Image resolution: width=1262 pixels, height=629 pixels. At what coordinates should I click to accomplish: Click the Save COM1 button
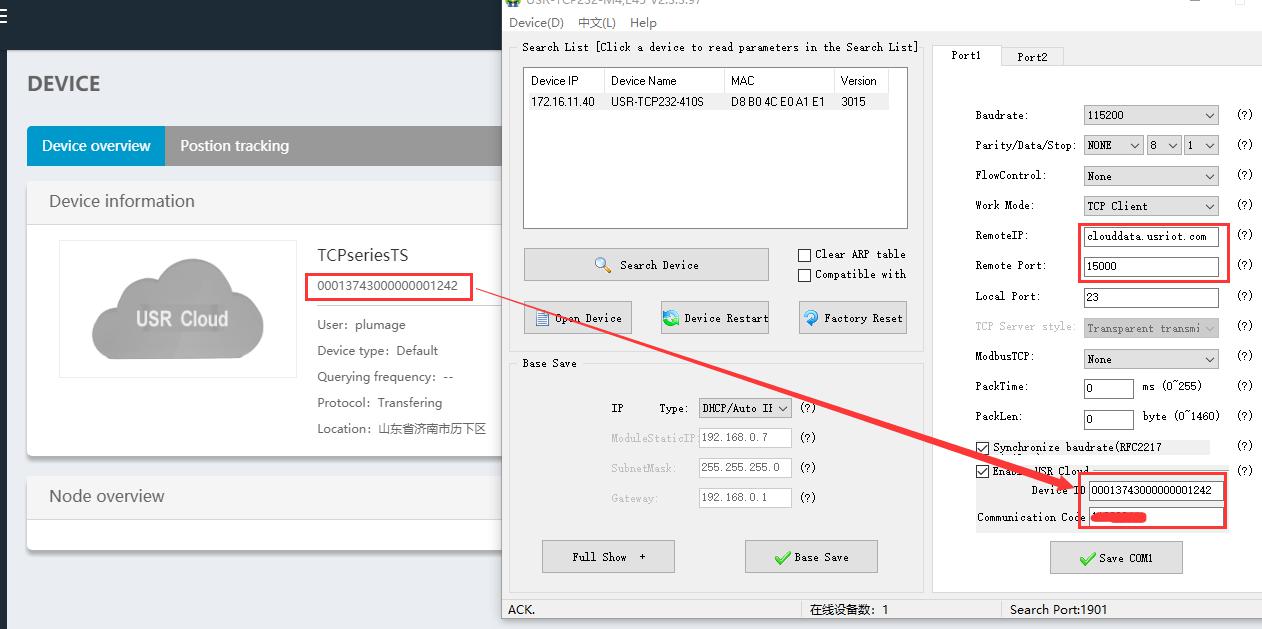click(1116, 558)
